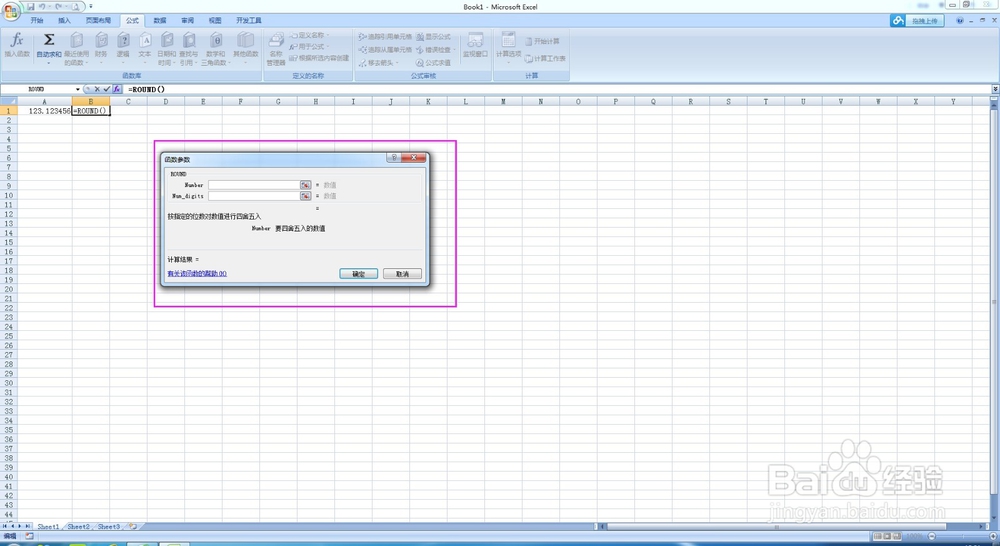Select cell A1 containing 123.123456
The width and height of the screenshot is (1000, 546).
(44, 111)
